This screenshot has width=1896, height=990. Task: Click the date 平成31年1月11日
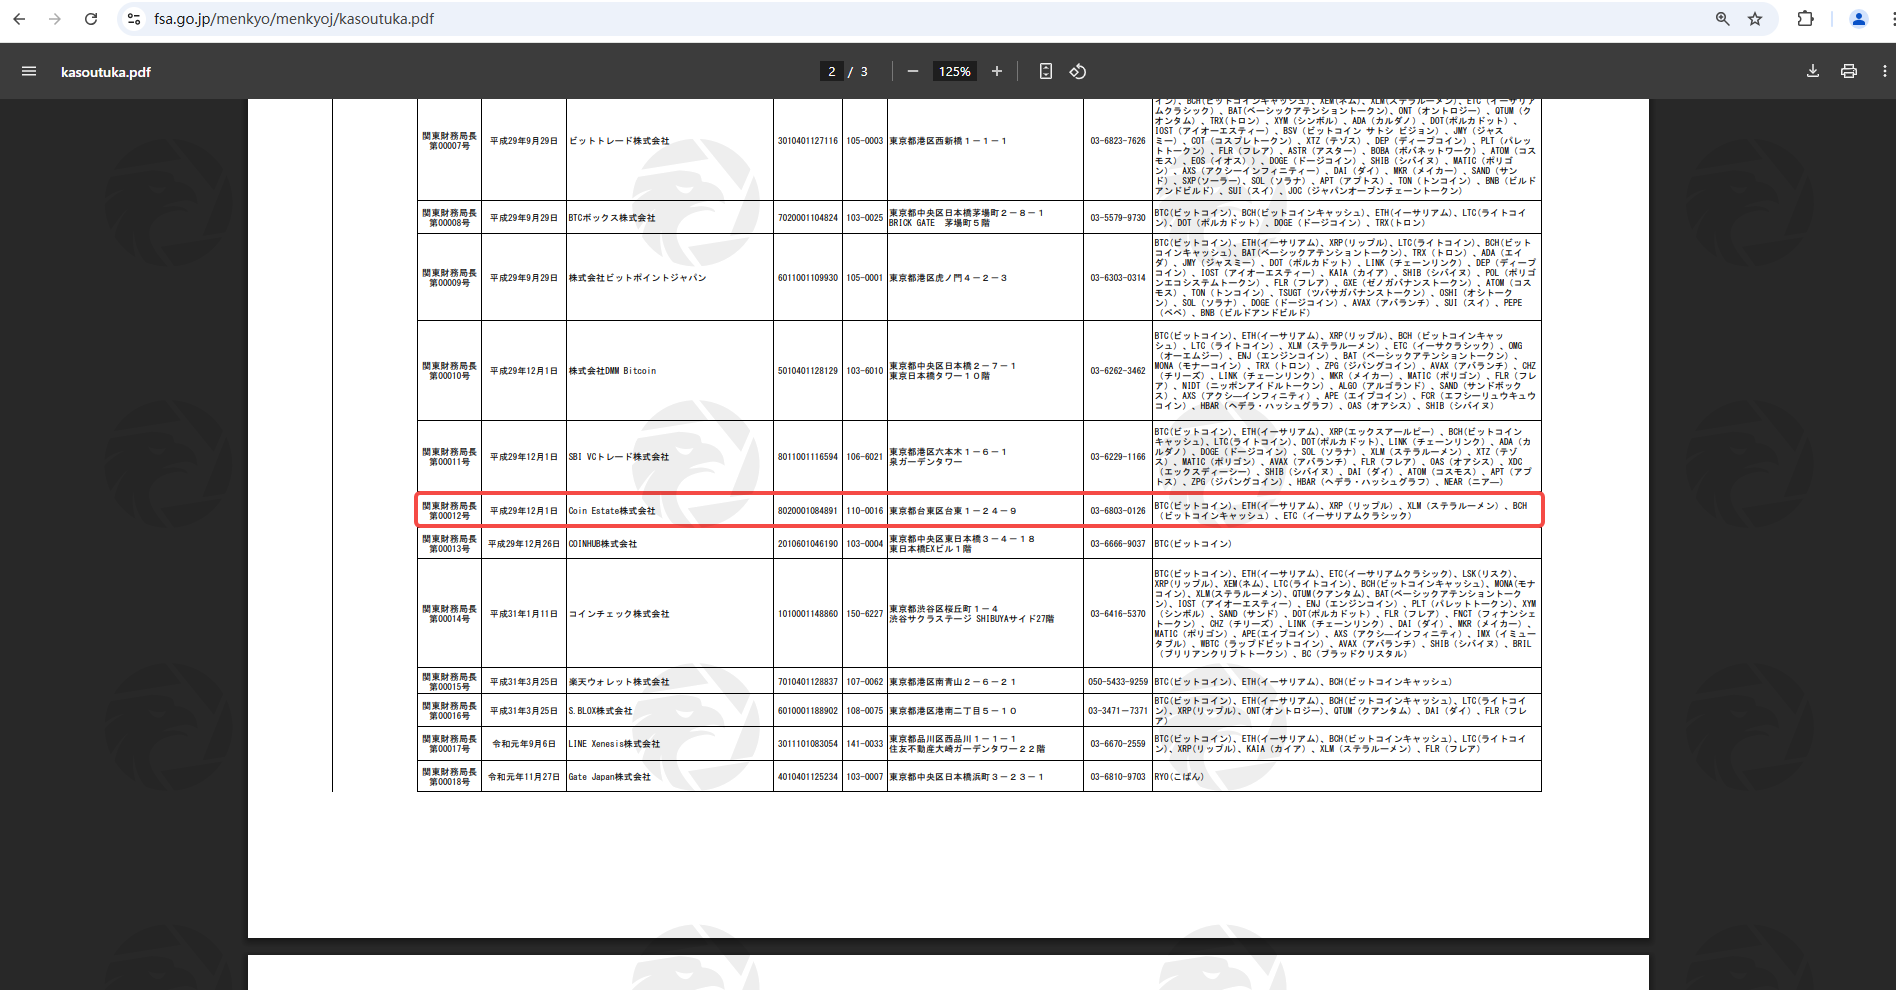(524, 614)
